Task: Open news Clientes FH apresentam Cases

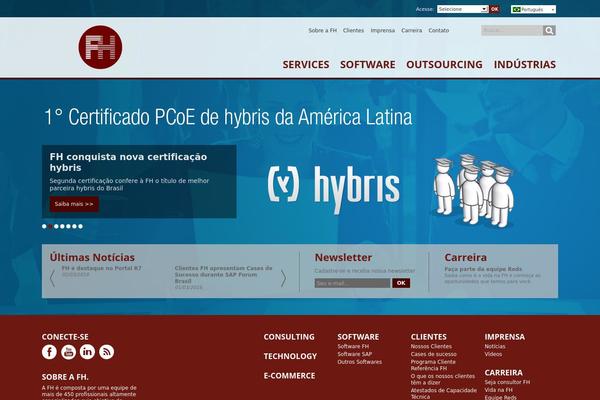Action: [223, 274]
